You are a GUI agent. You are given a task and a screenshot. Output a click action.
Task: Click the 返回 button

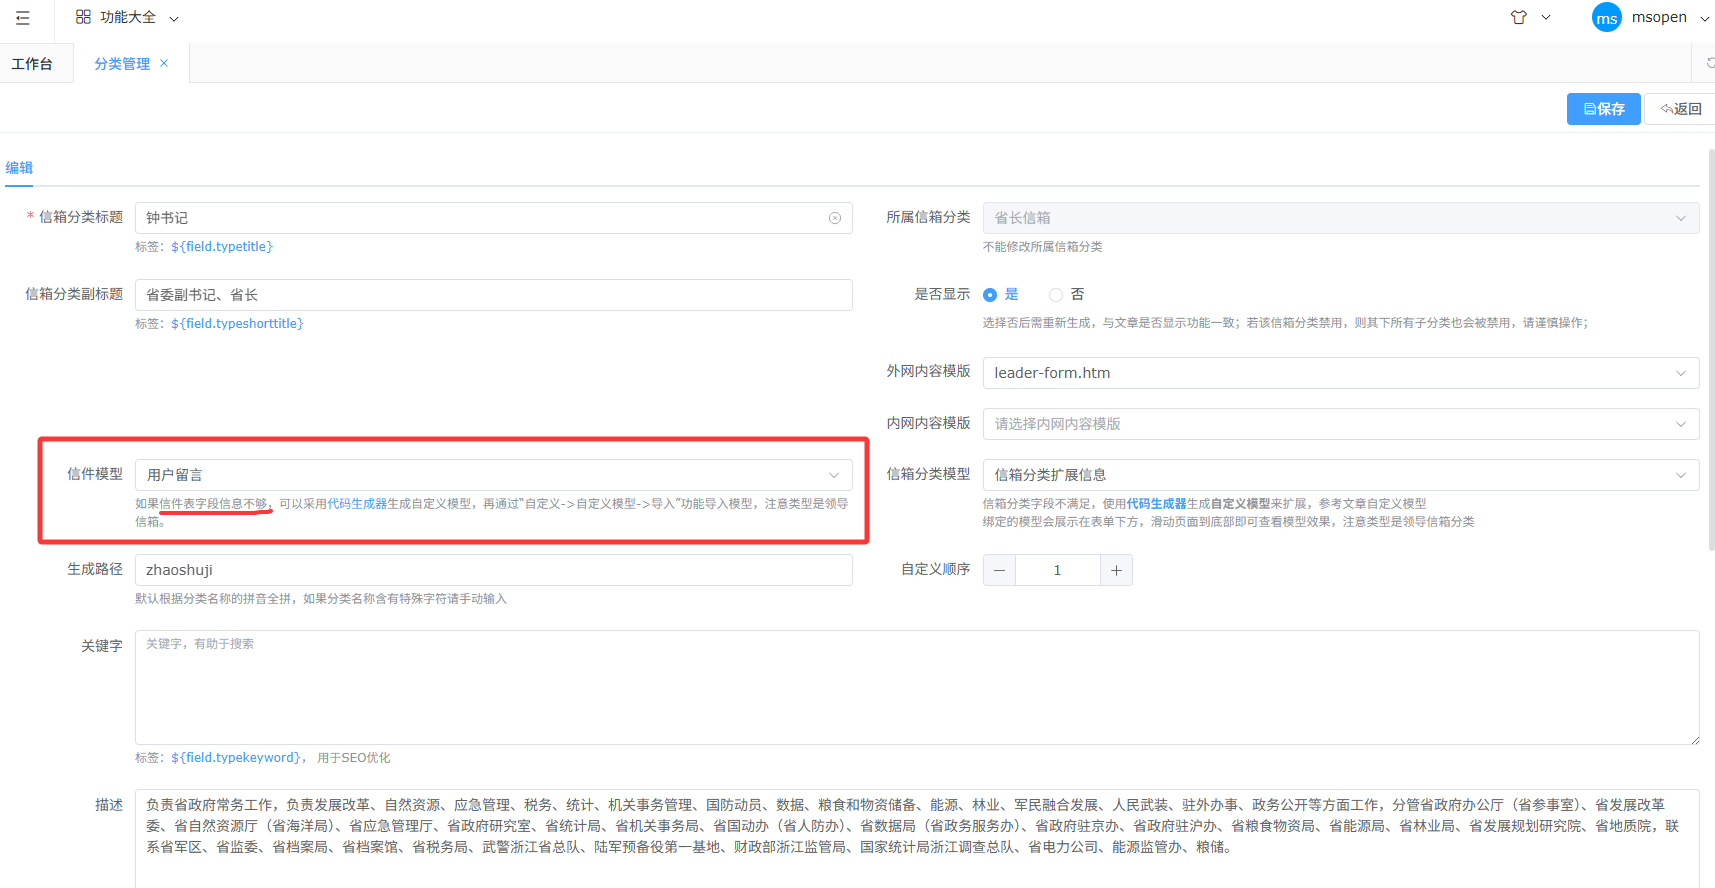[1681, 109]
